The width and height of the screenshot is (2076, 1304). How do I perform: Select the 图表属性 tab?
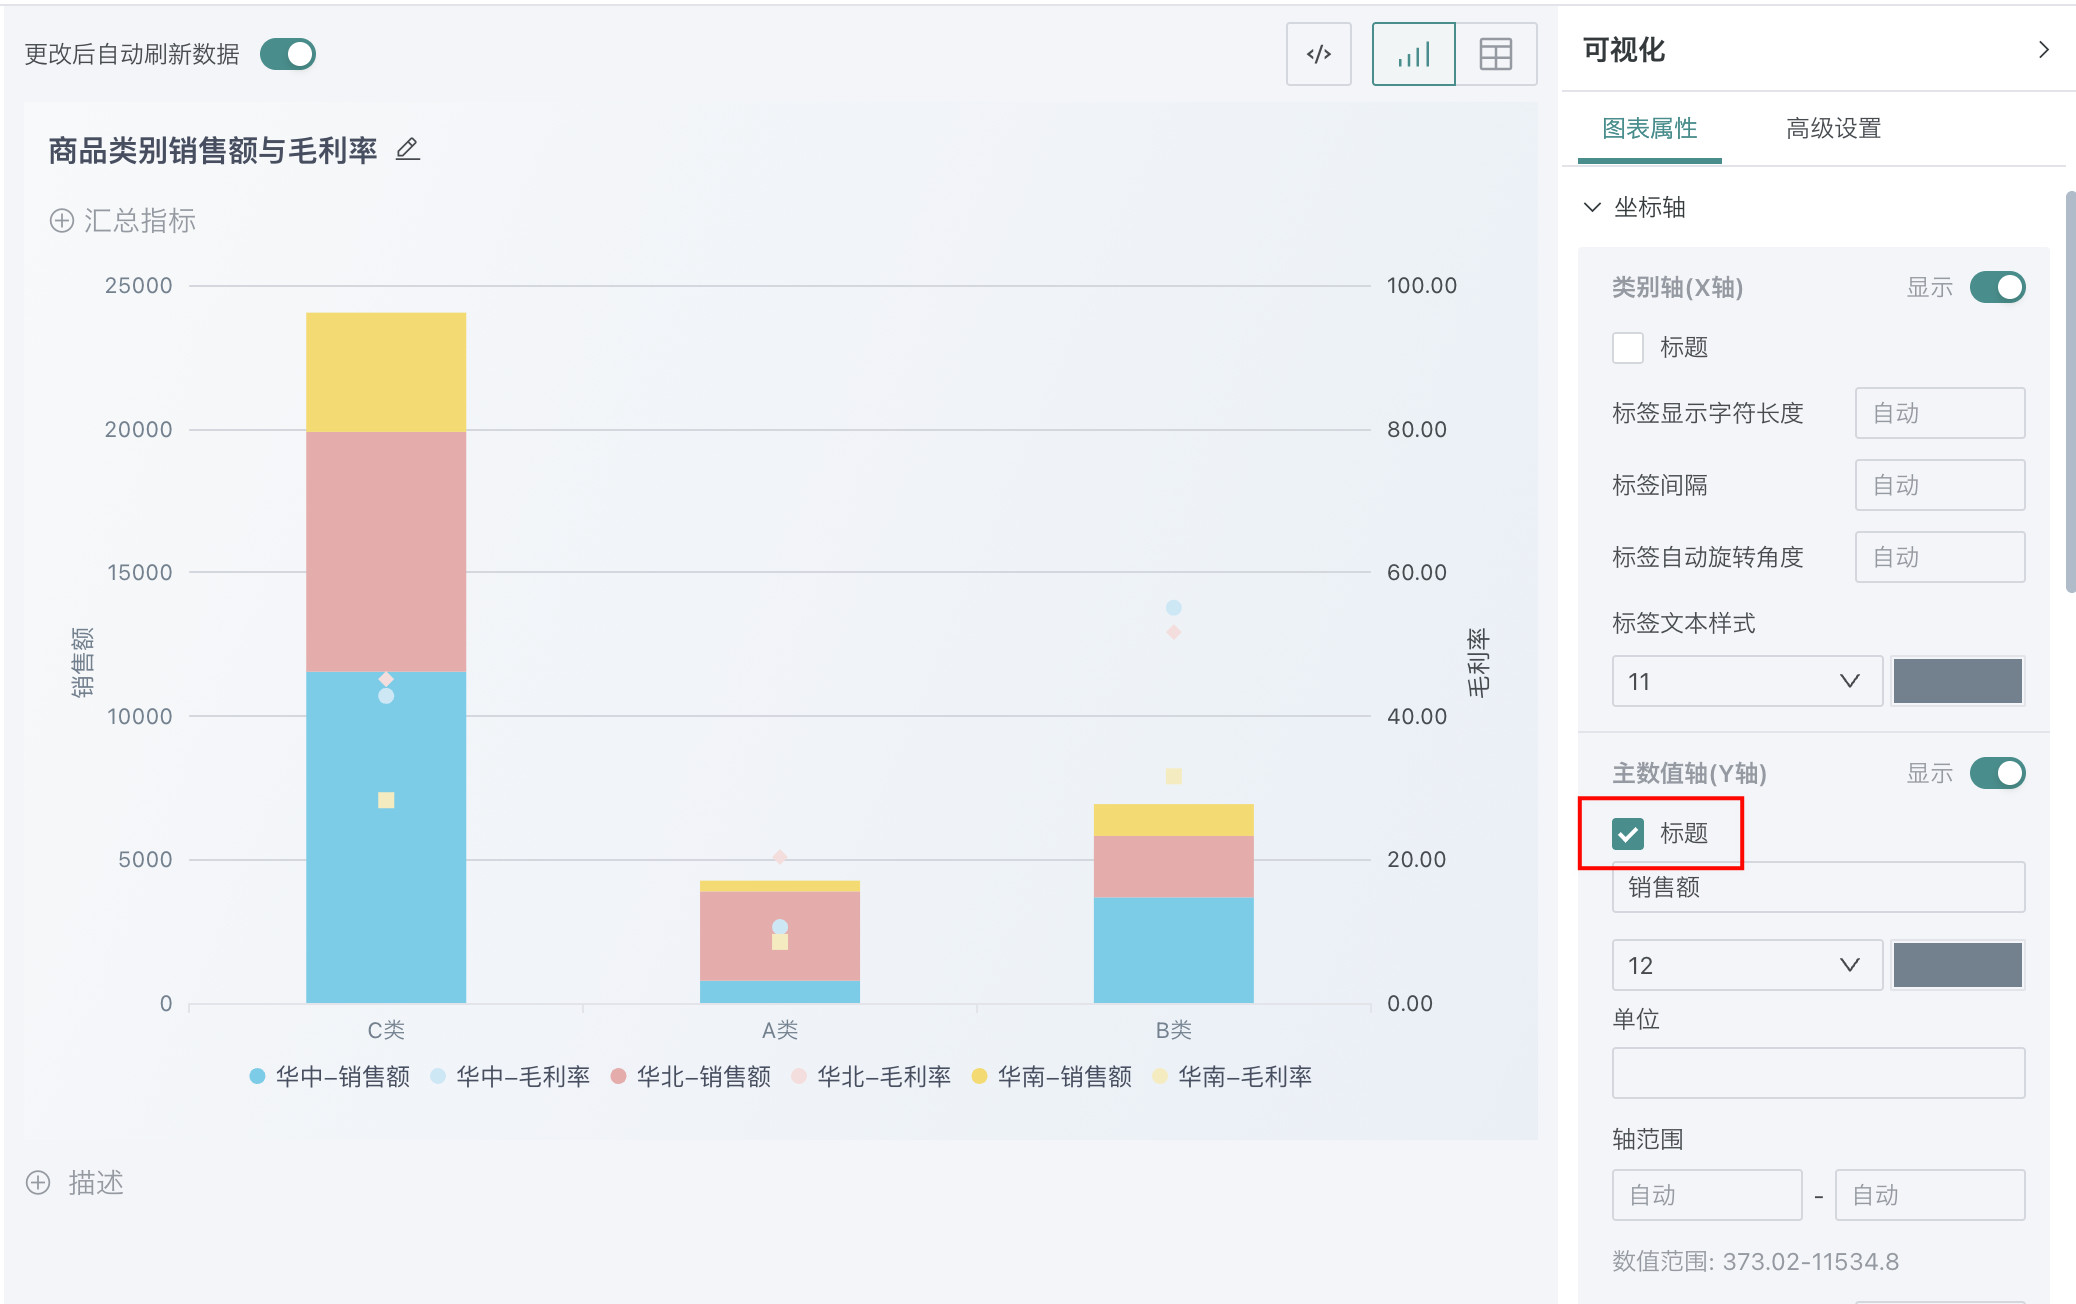tap(1649, 129)
